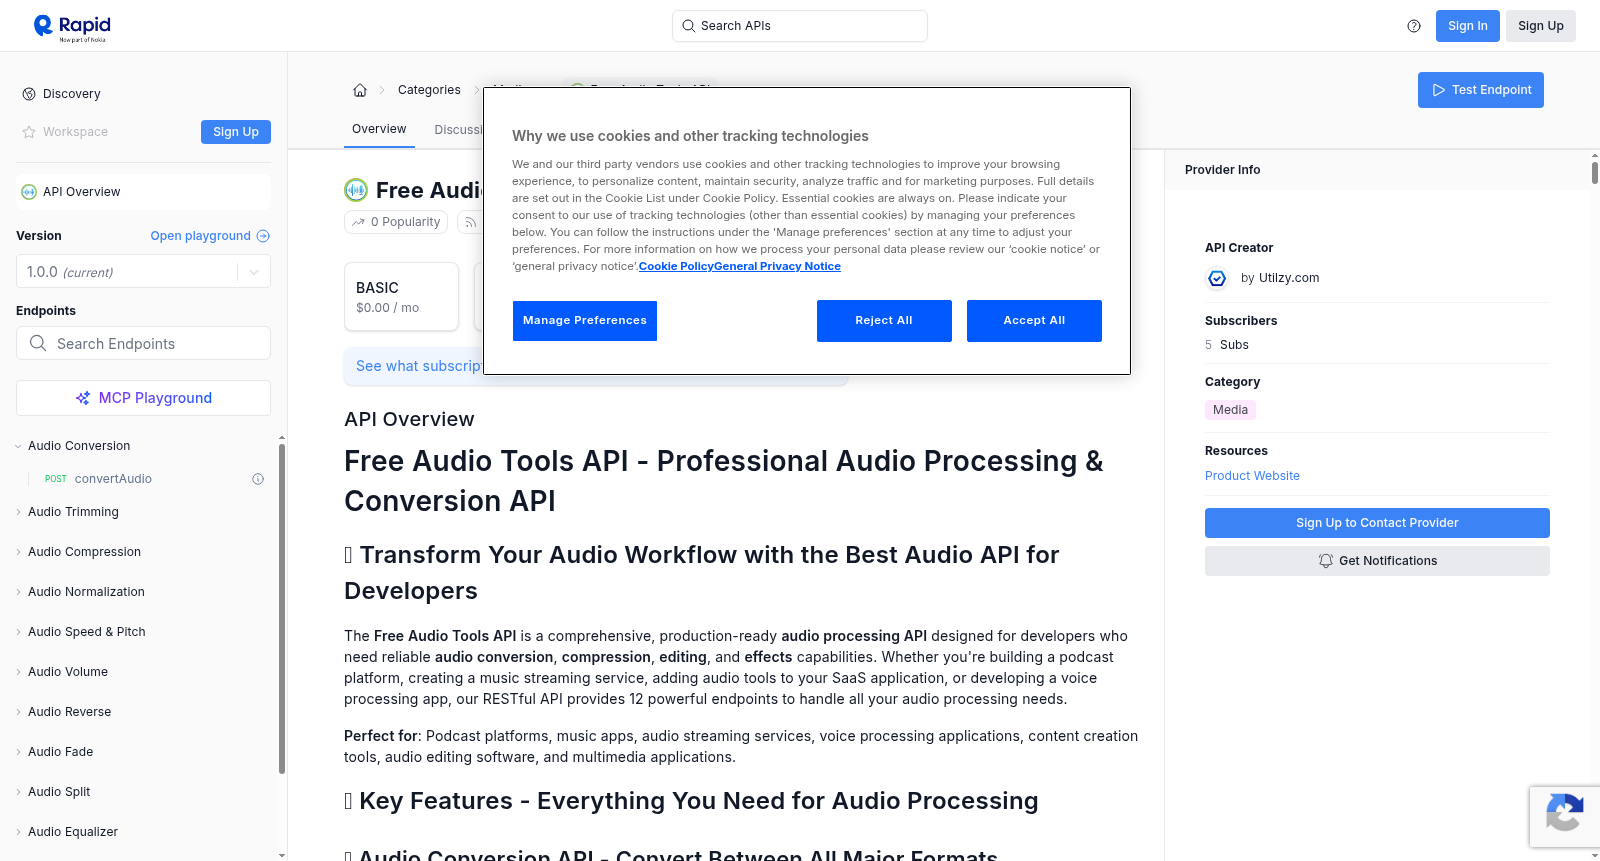
Task: Click the '5 Subs' subscribers text
Action: click(1227, 345)
